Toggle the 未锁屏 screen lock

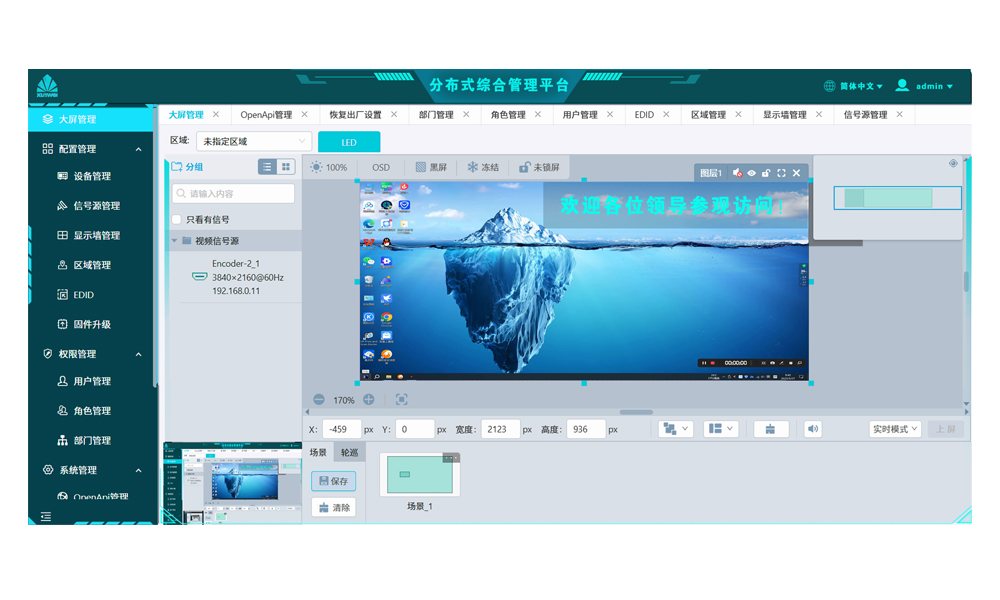click(525, 167)
